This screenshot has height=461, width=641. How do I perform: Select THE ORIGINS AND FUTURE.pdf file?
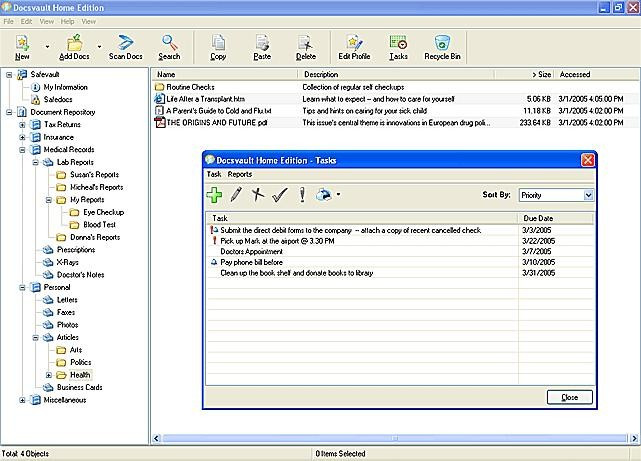(x=217, y=122)
